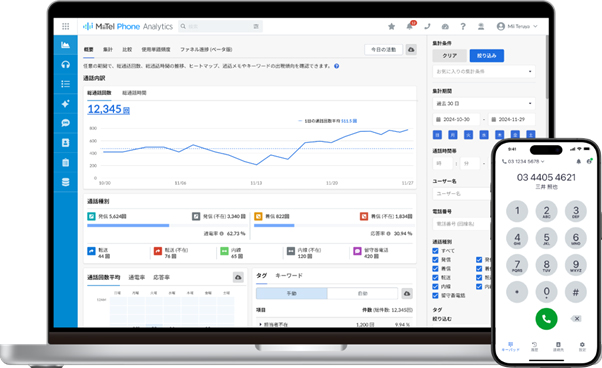Click the star favorites icon
Screen dimensions: 602x368
[391, 26]
